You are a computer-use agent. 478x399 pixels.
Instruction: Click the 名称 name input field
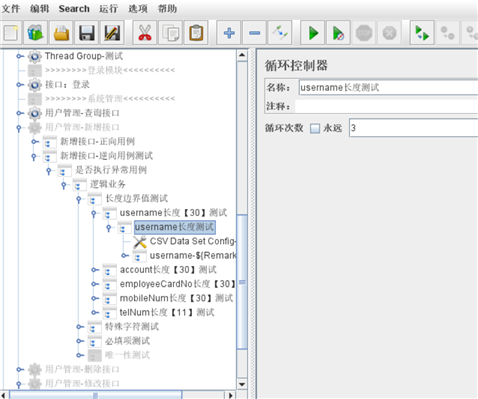[x=388, y=88]
